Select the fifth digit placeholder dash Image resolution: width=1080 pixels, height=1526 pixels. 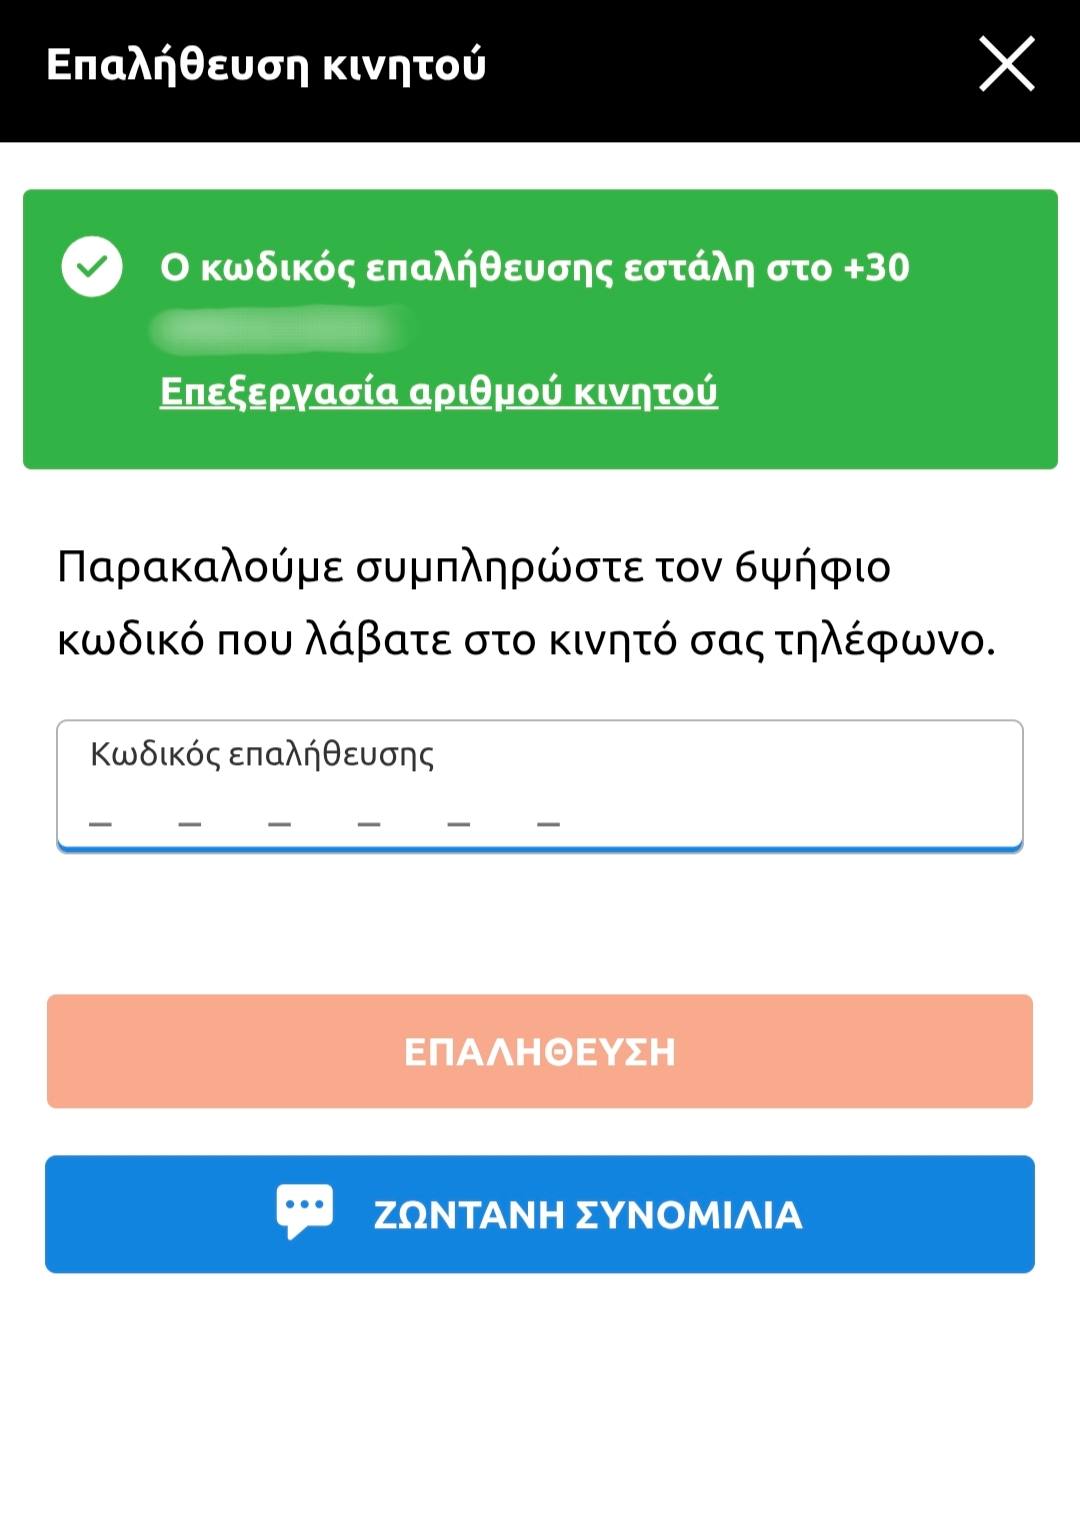click(459, 823)
